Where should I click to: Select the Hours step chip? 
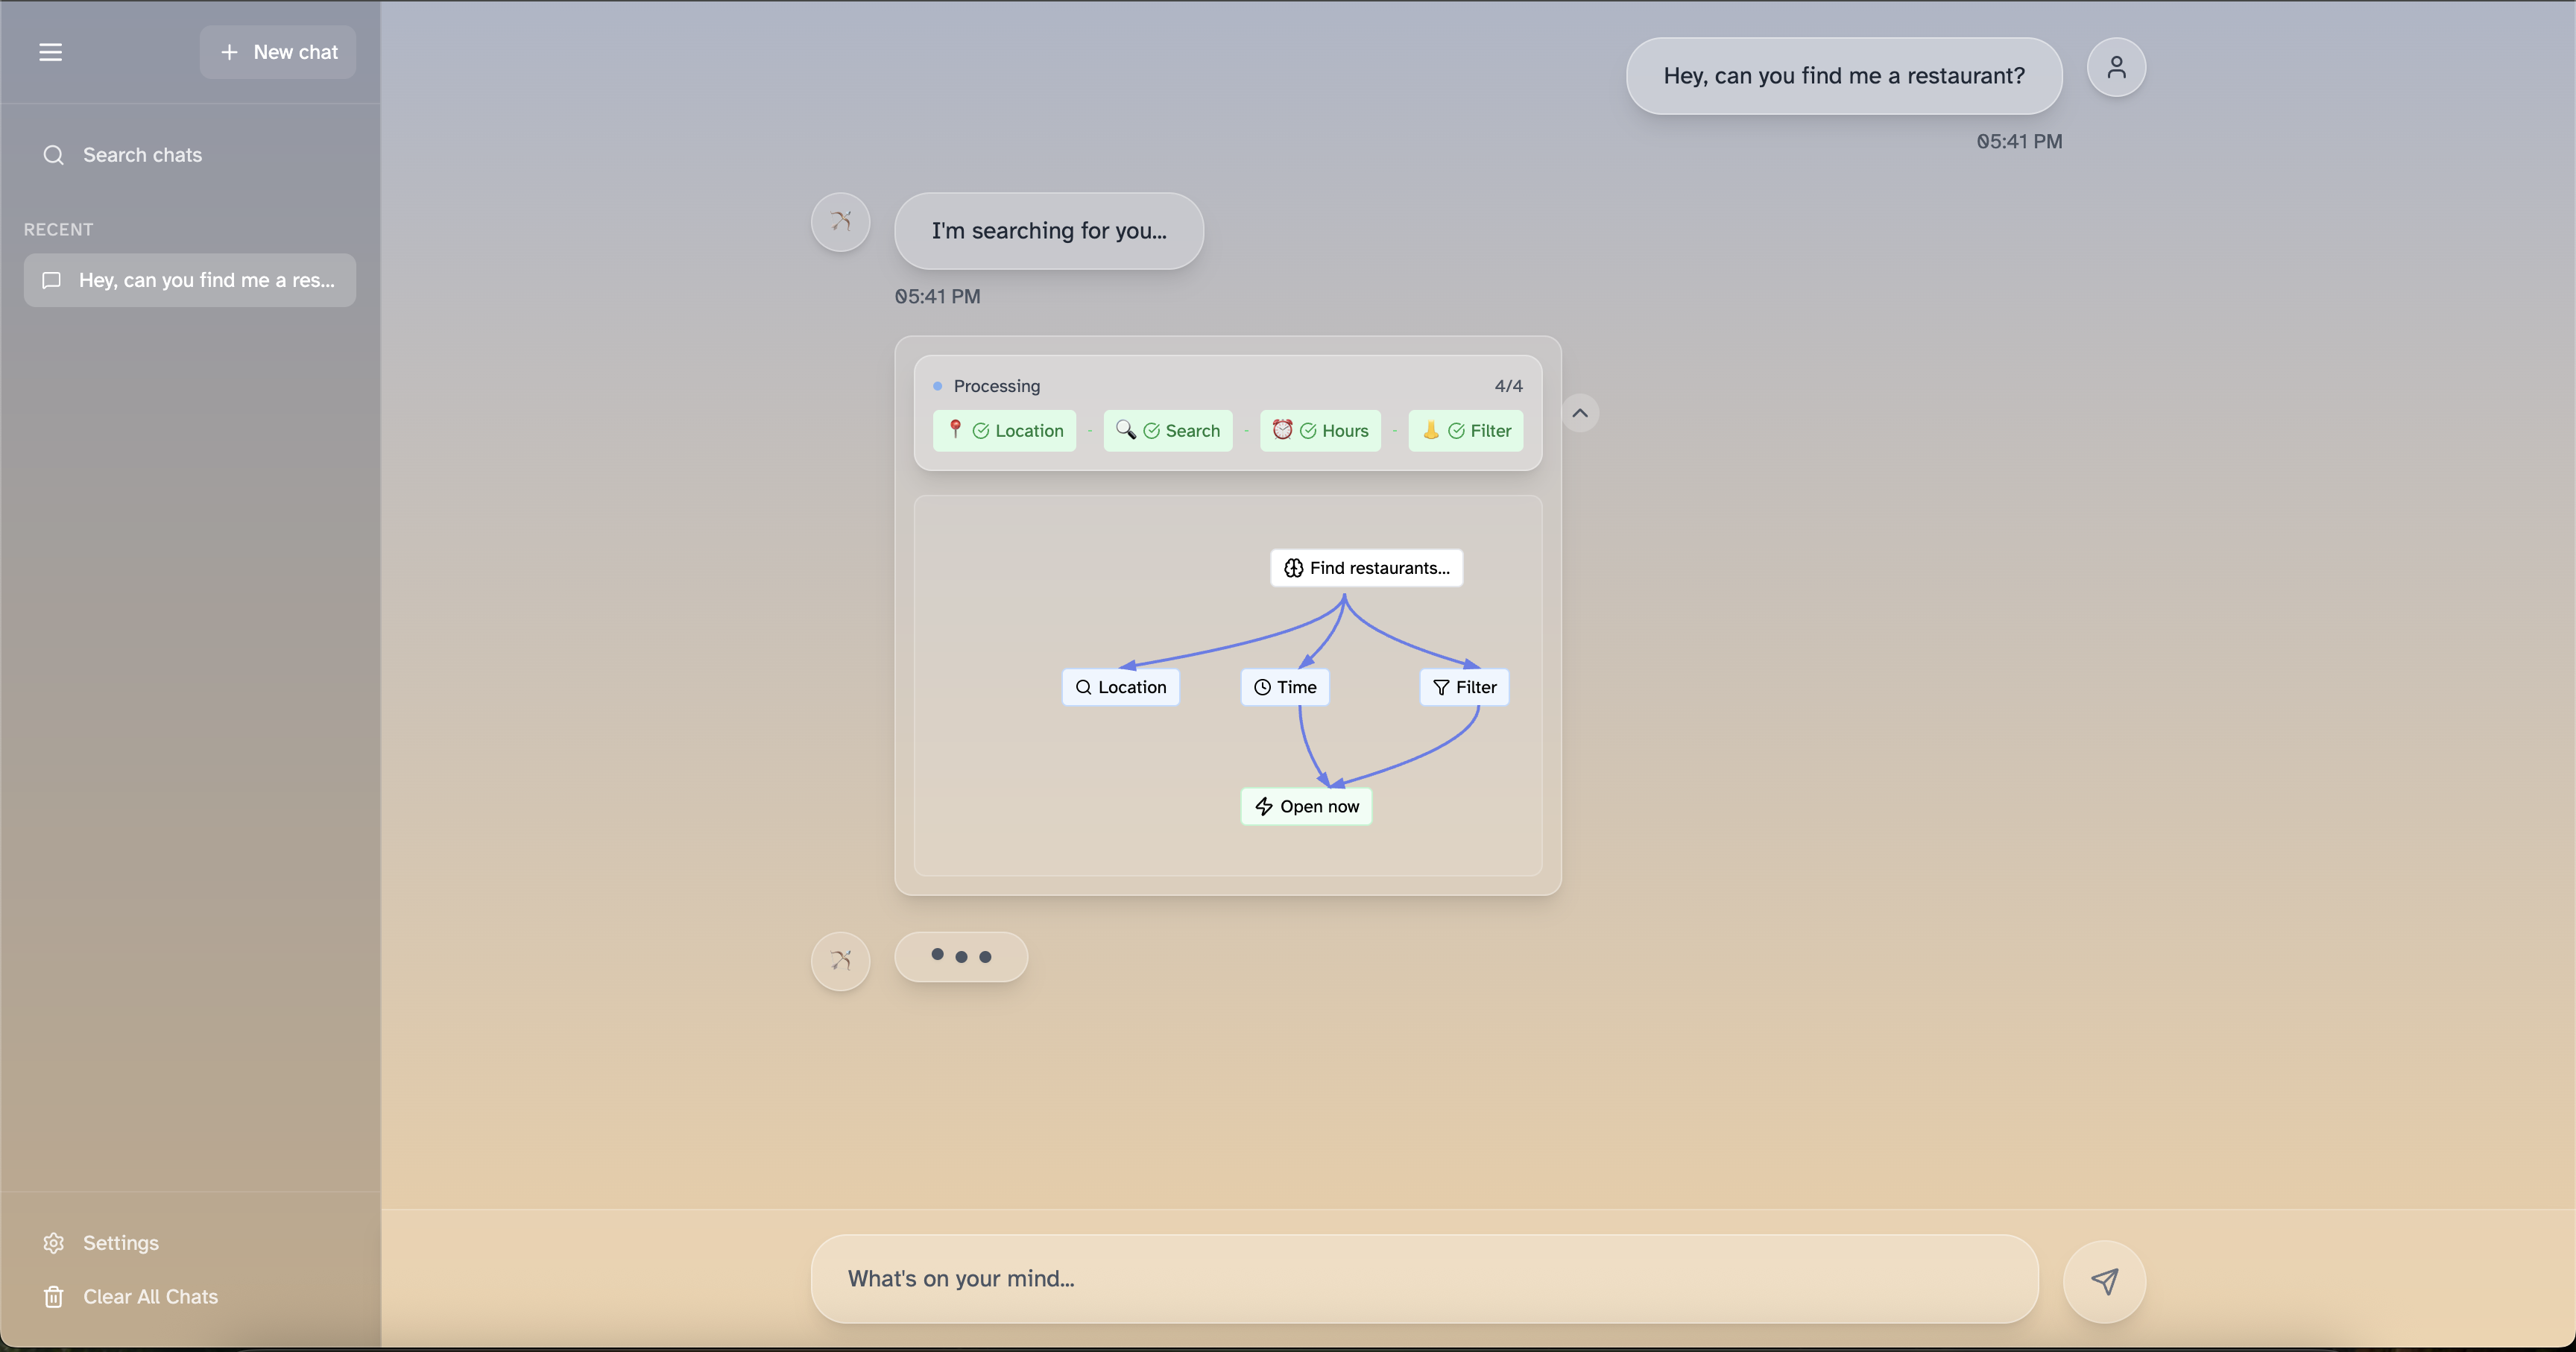[1320, 431]
